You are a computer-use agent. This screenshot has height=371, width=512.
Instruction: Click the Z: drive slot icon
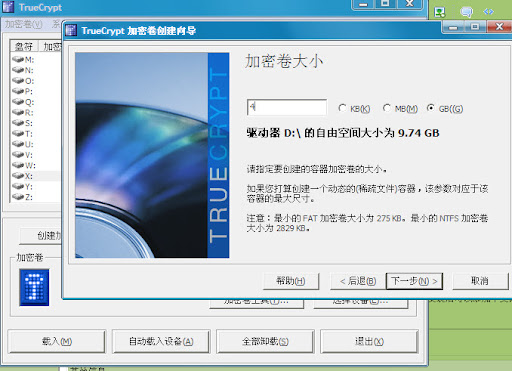[x=18, y=197]
